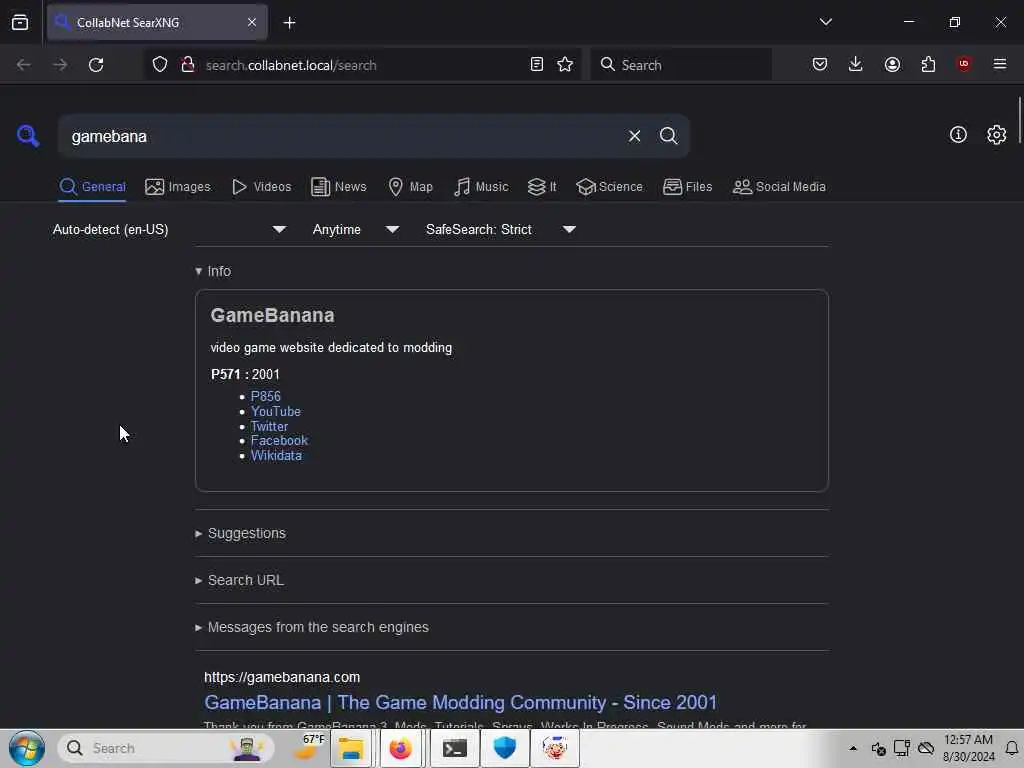Open the Anytime time range dropdown
The width and height of the screenshot is (1024, 768).
[x=356, y=229]
